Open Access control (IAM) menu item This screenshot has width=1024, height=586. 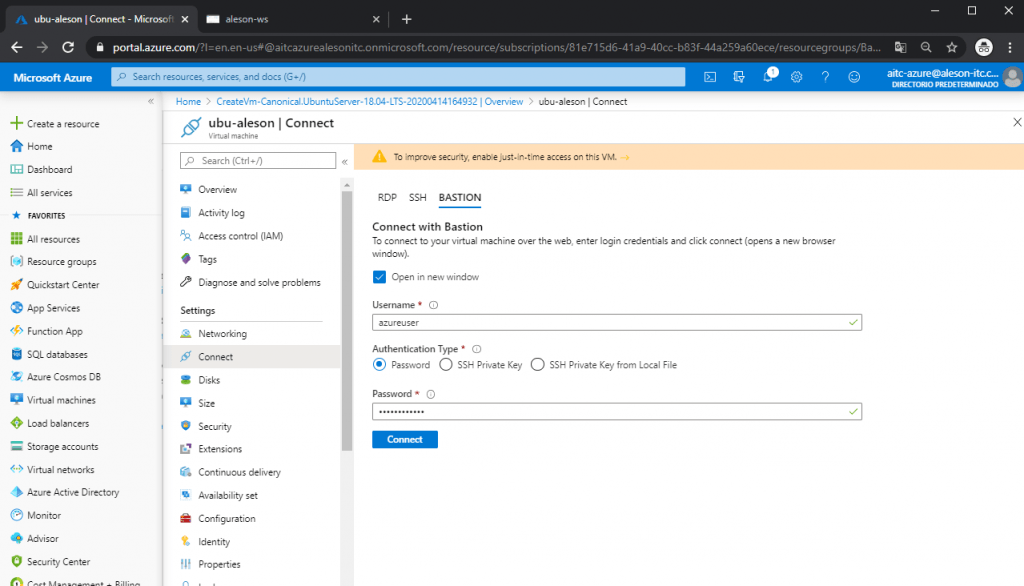click(240, 236)
